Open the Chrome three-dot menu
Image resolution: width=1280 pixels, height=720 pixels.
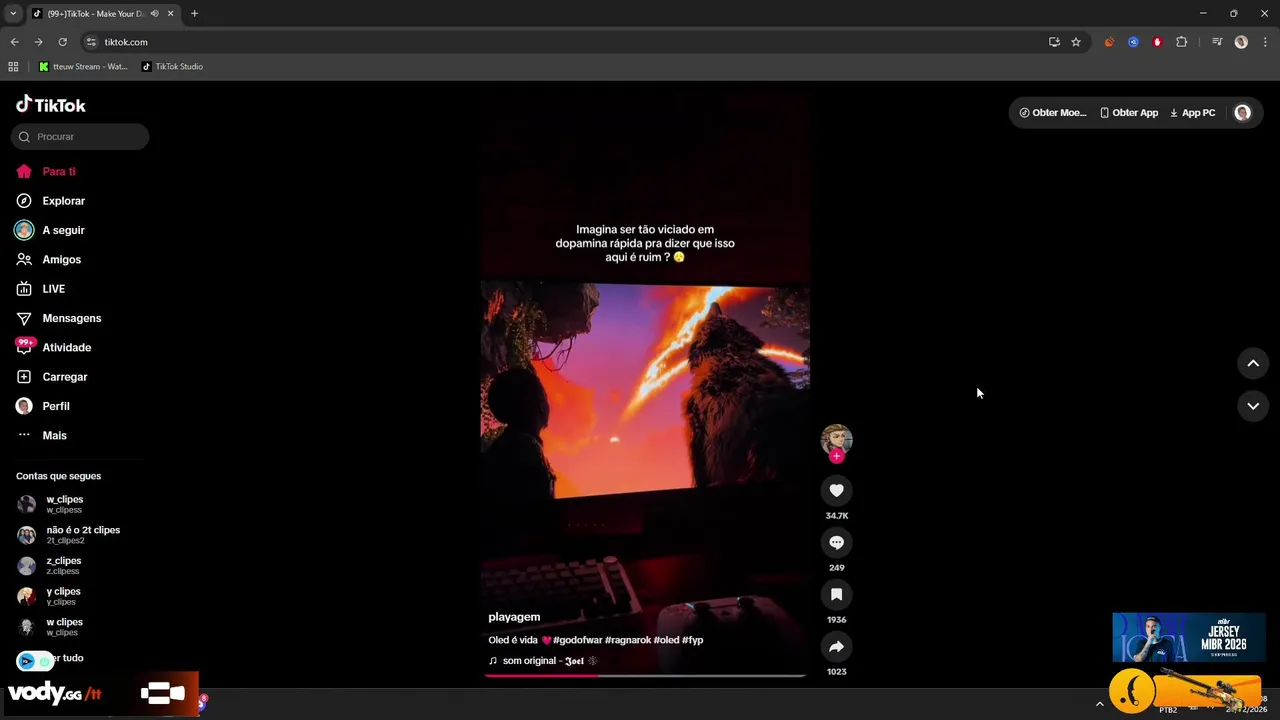pyautogui.click(x=1266, y=42)
